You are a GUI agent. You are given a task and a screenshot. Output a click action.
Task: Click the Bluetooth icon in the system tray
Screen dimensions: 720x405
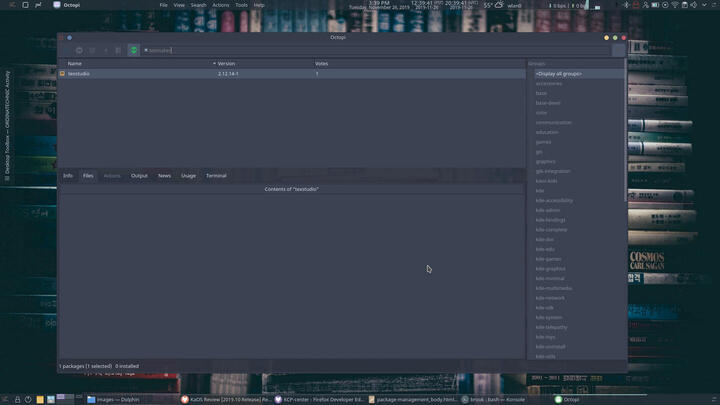[626, 5]
